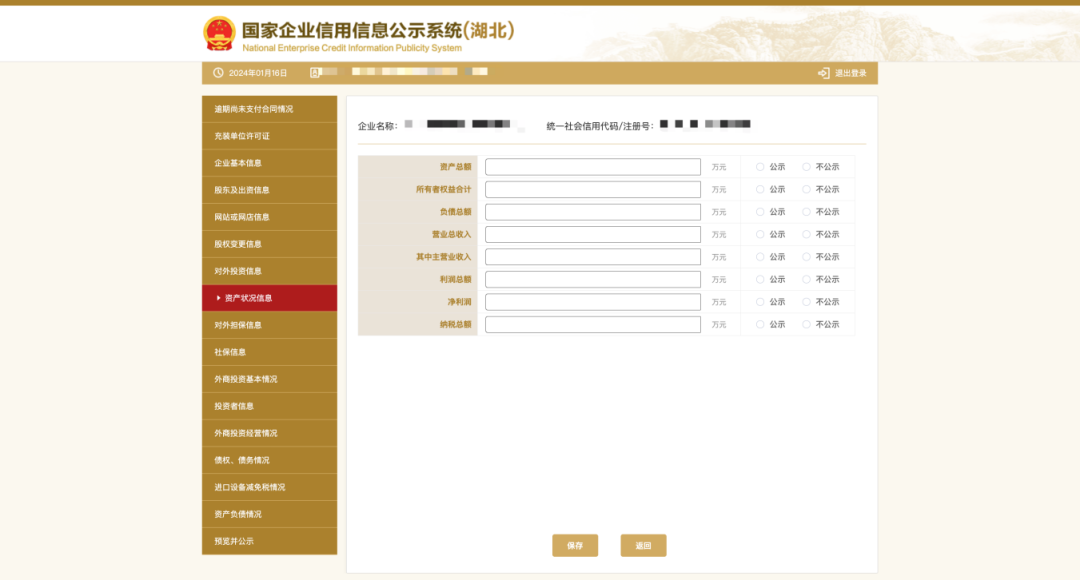Select 公示 for 净利润

tap(760, 302)
